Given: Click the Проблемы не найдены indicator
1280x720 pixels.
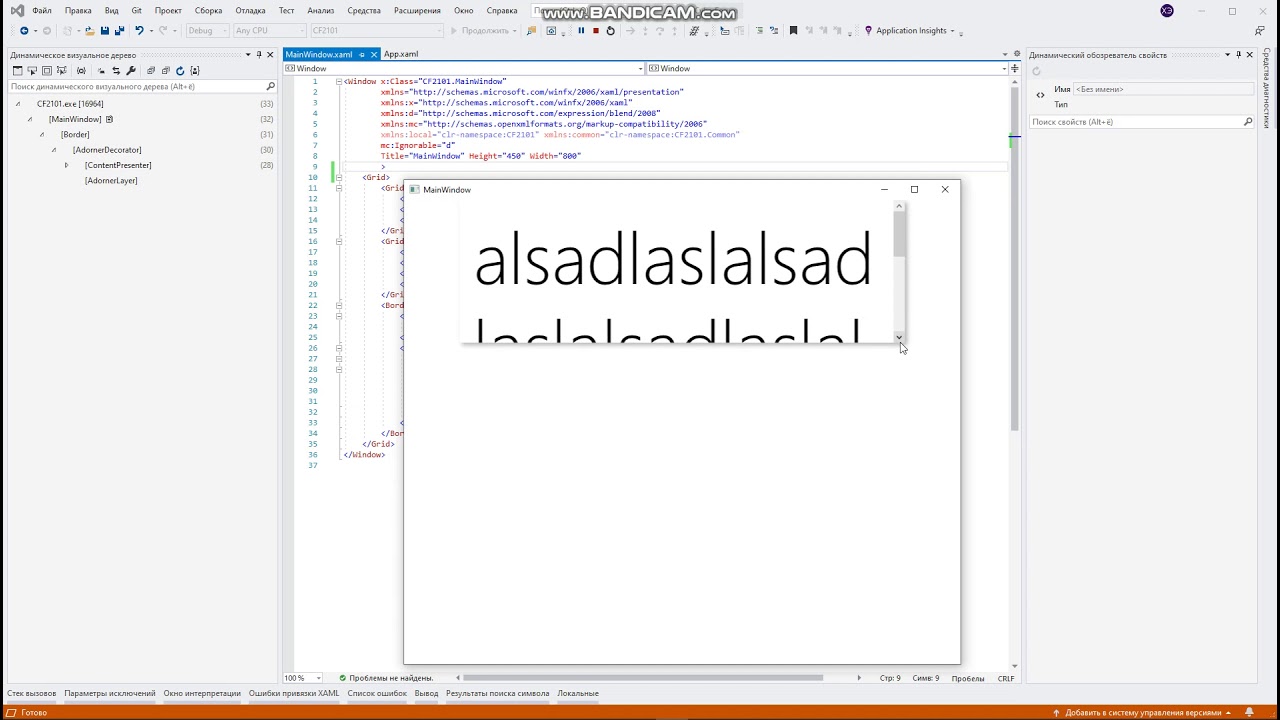Looking at the screenshot, I should (386, 678).
